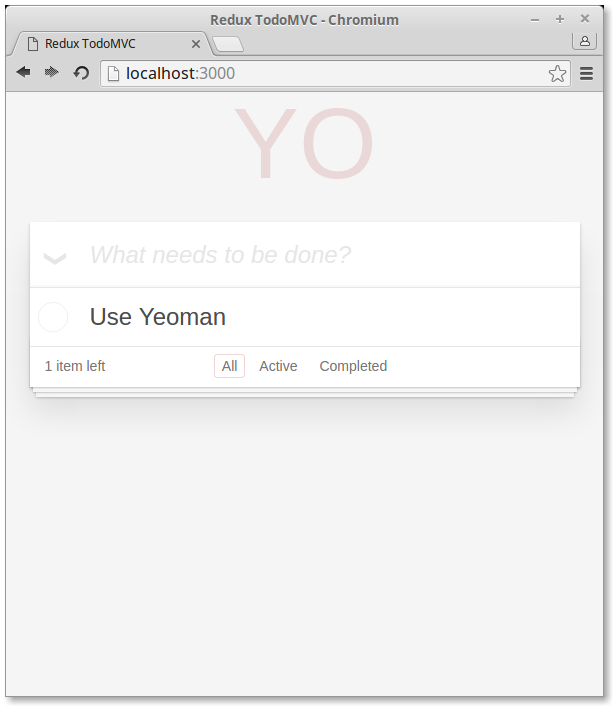The height and width of the screenshot is (706, 613).
Task: Bookmark this page with the star icon
Action: [557, 73]
